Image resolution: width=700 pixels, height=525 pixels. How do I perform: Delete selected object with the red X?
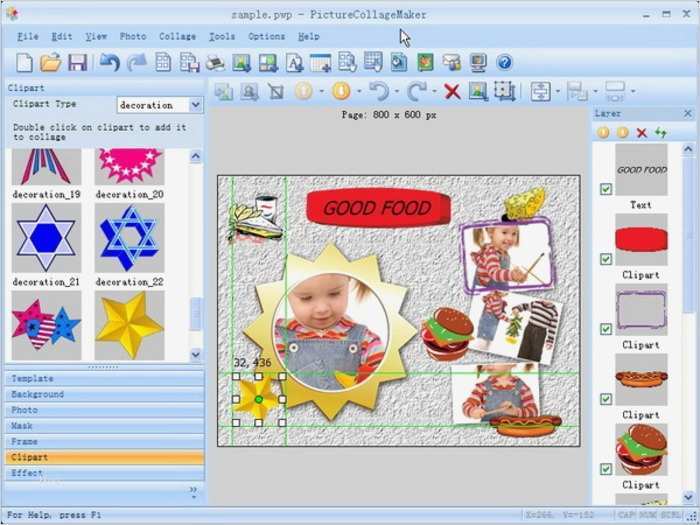(452, 92)
